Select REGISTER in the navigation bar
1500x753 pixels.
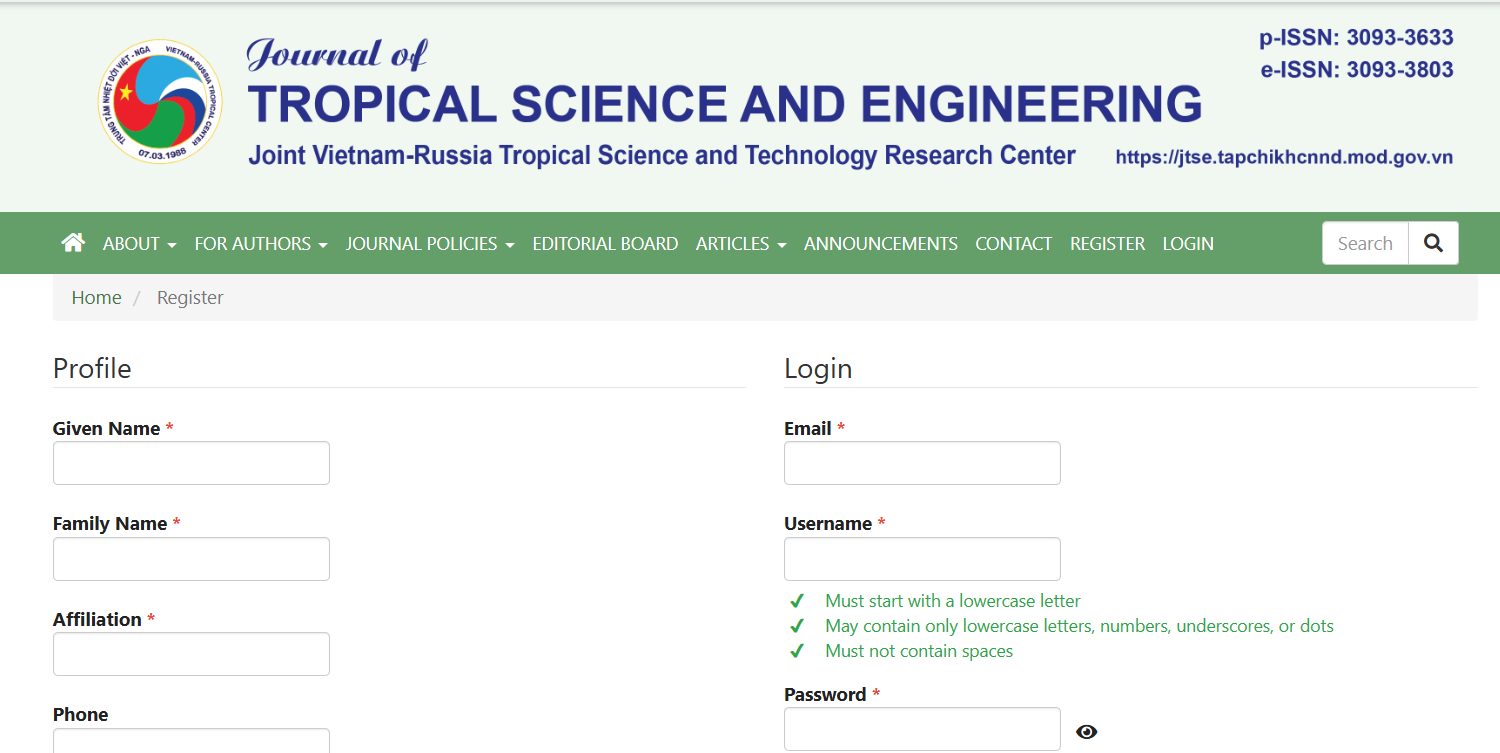point(1107,243)
